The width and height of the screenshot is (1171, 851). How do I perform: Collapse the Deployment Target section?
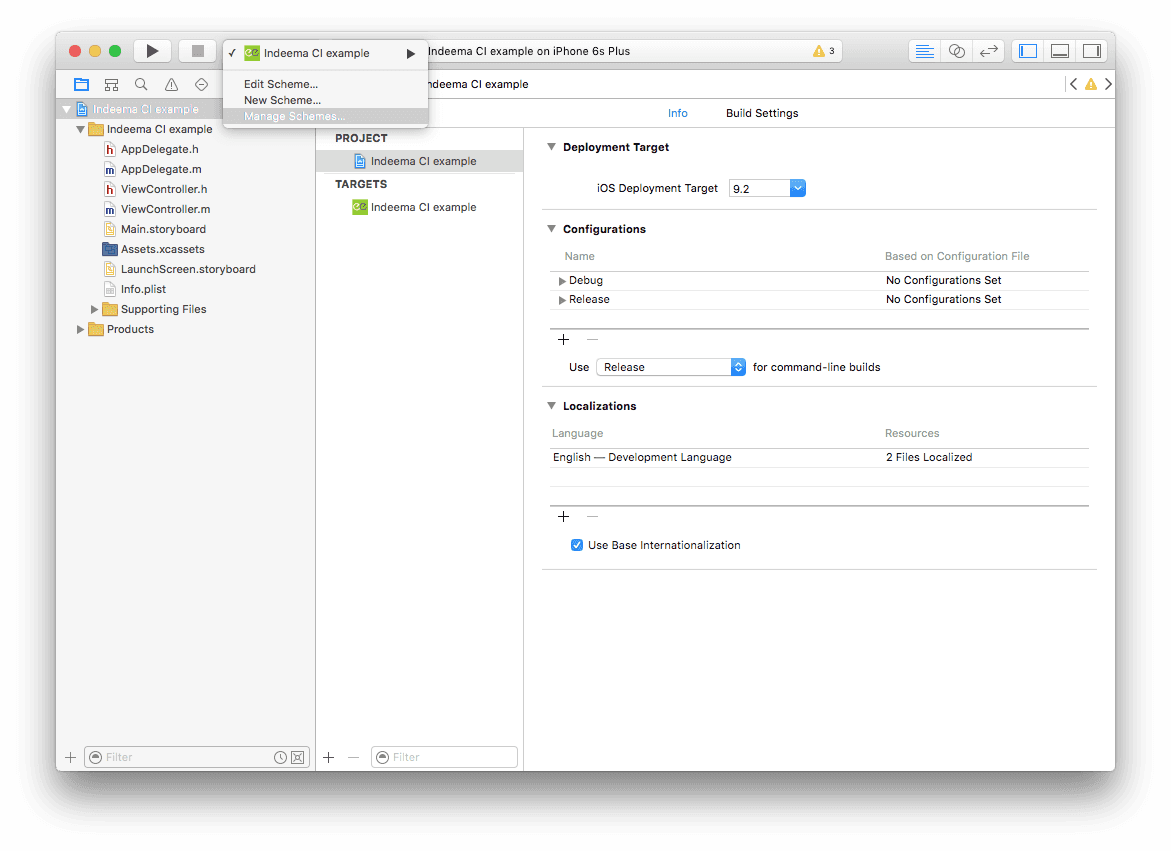(x=551, y=145)
